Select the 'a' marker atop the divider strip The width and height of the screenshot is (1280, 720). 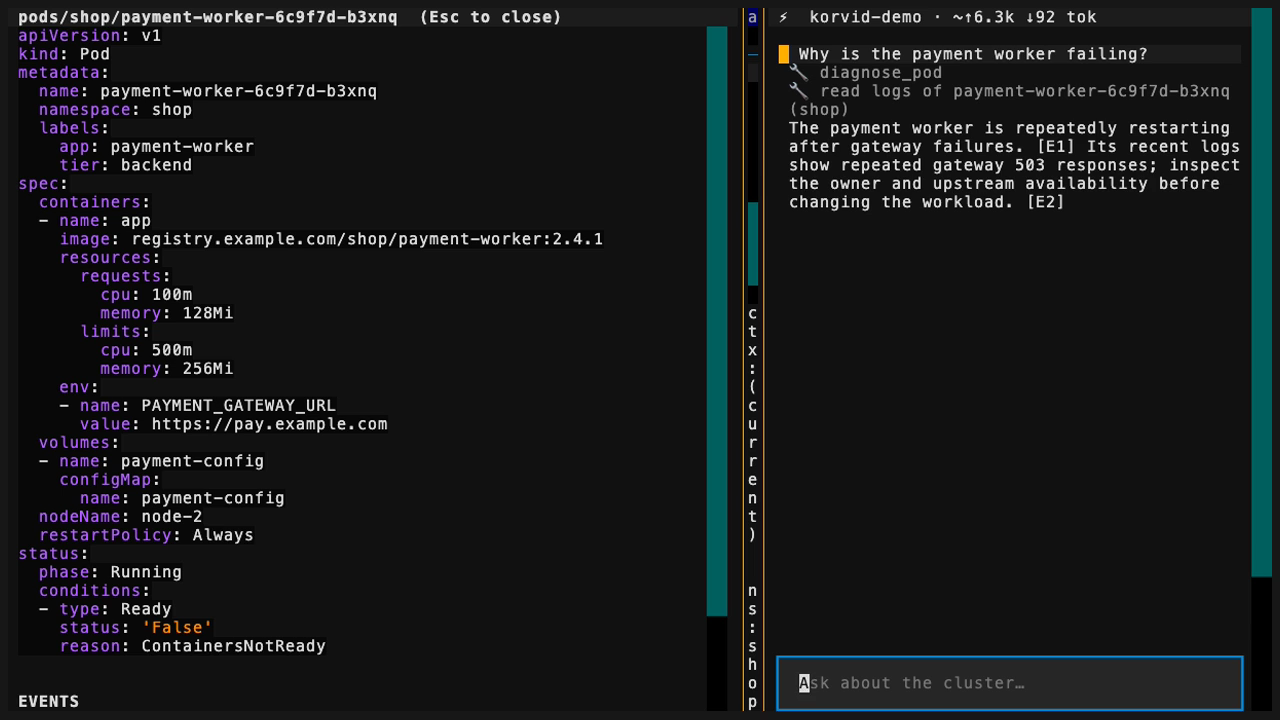pyautogui.click(x=753, y=17)
